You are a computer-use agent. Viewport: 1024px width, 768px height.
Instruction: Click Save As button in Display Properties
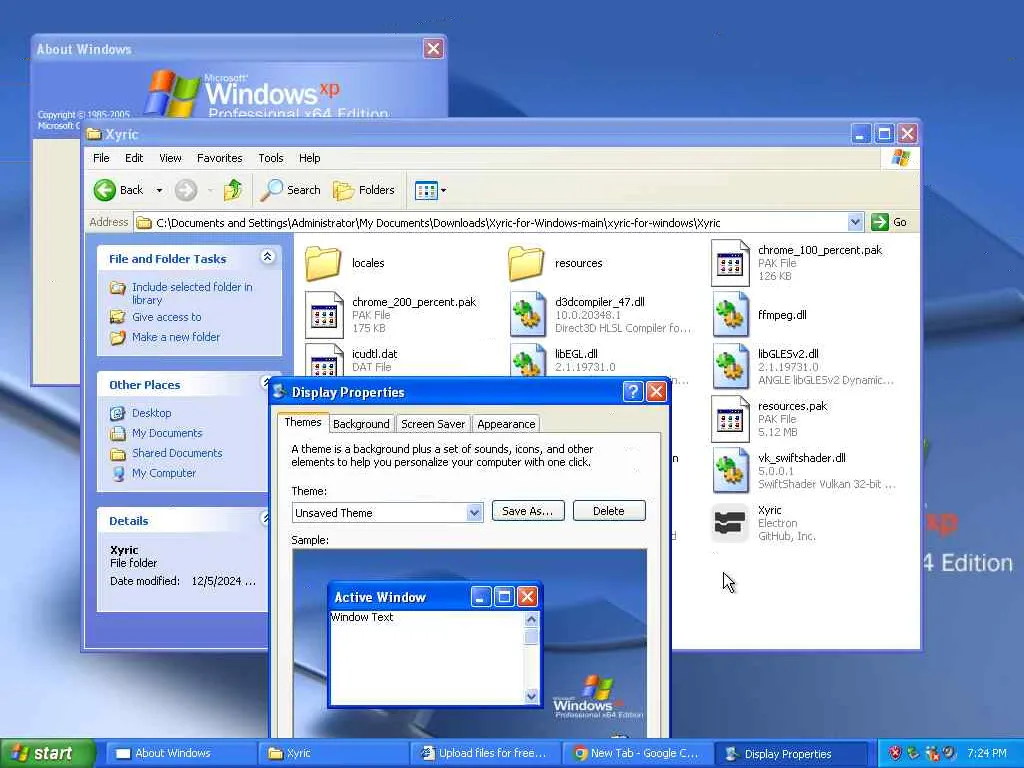click(528, 511)
